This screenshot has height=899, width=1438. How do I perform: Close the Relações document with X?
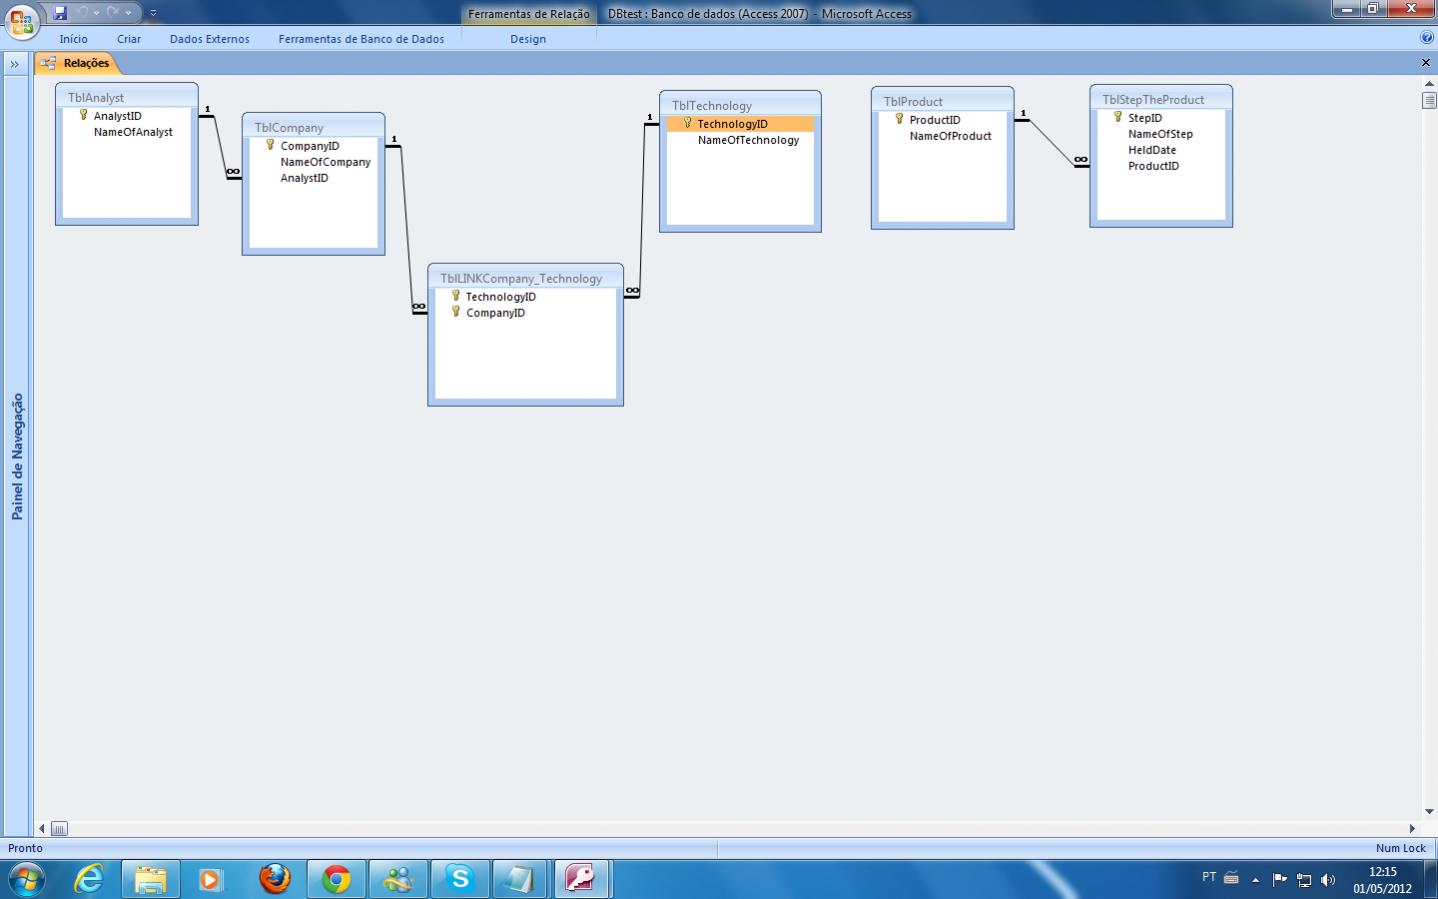pyautogui.click(x=1426, y=63)
